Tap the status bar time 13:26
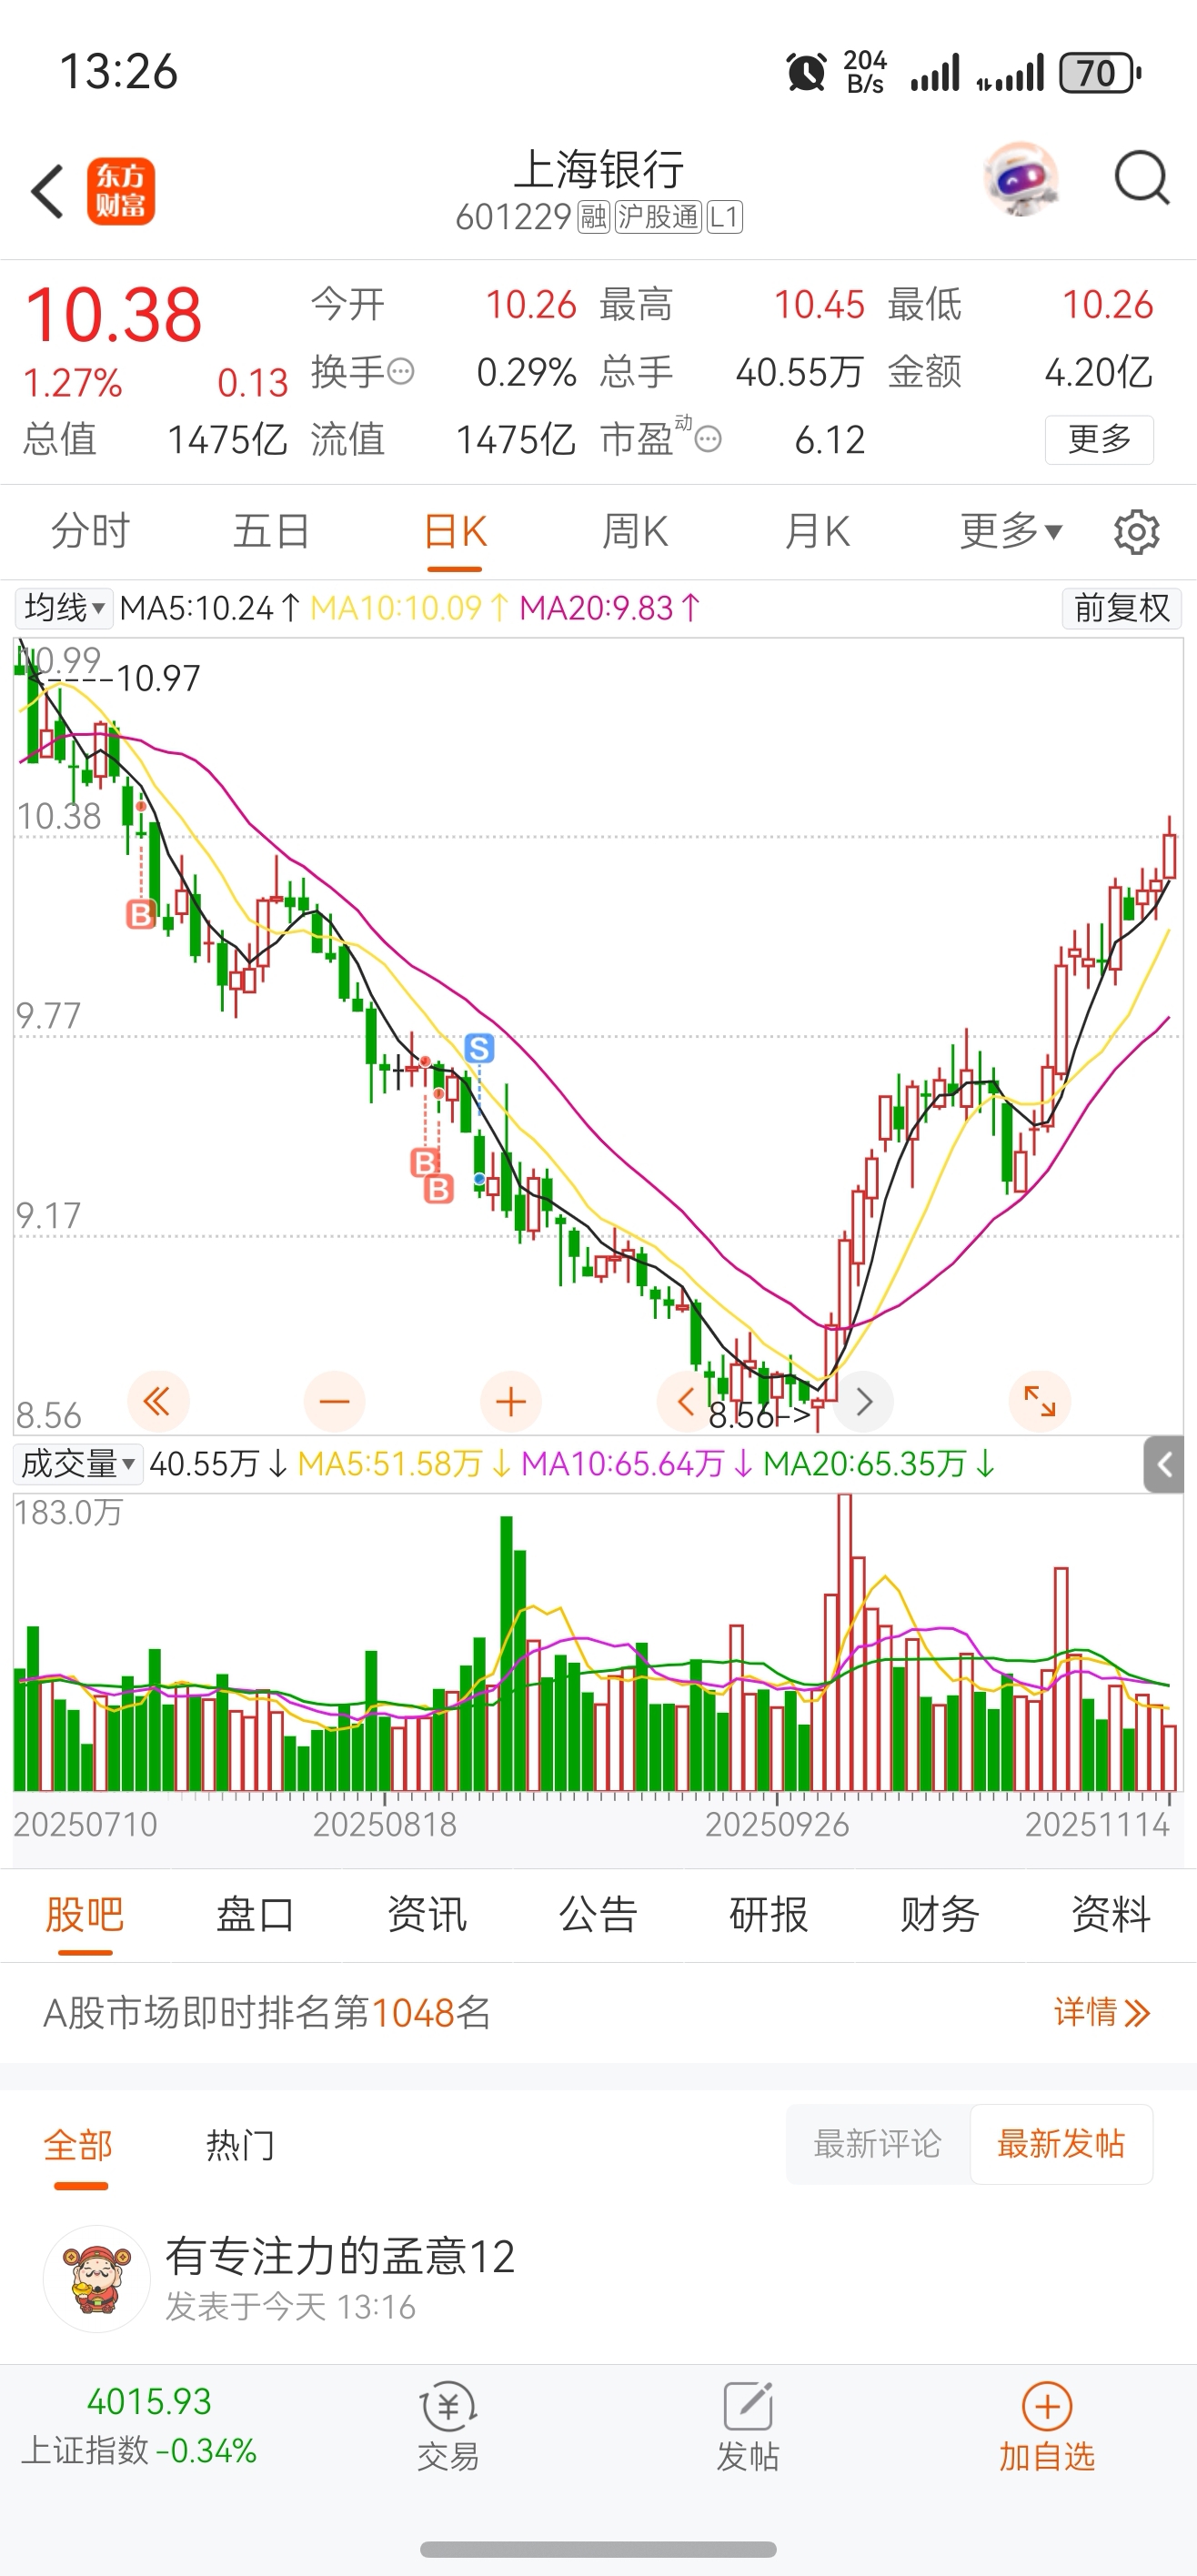Viewport: 1197px width, 2576px height. click(x=119, y=72)
